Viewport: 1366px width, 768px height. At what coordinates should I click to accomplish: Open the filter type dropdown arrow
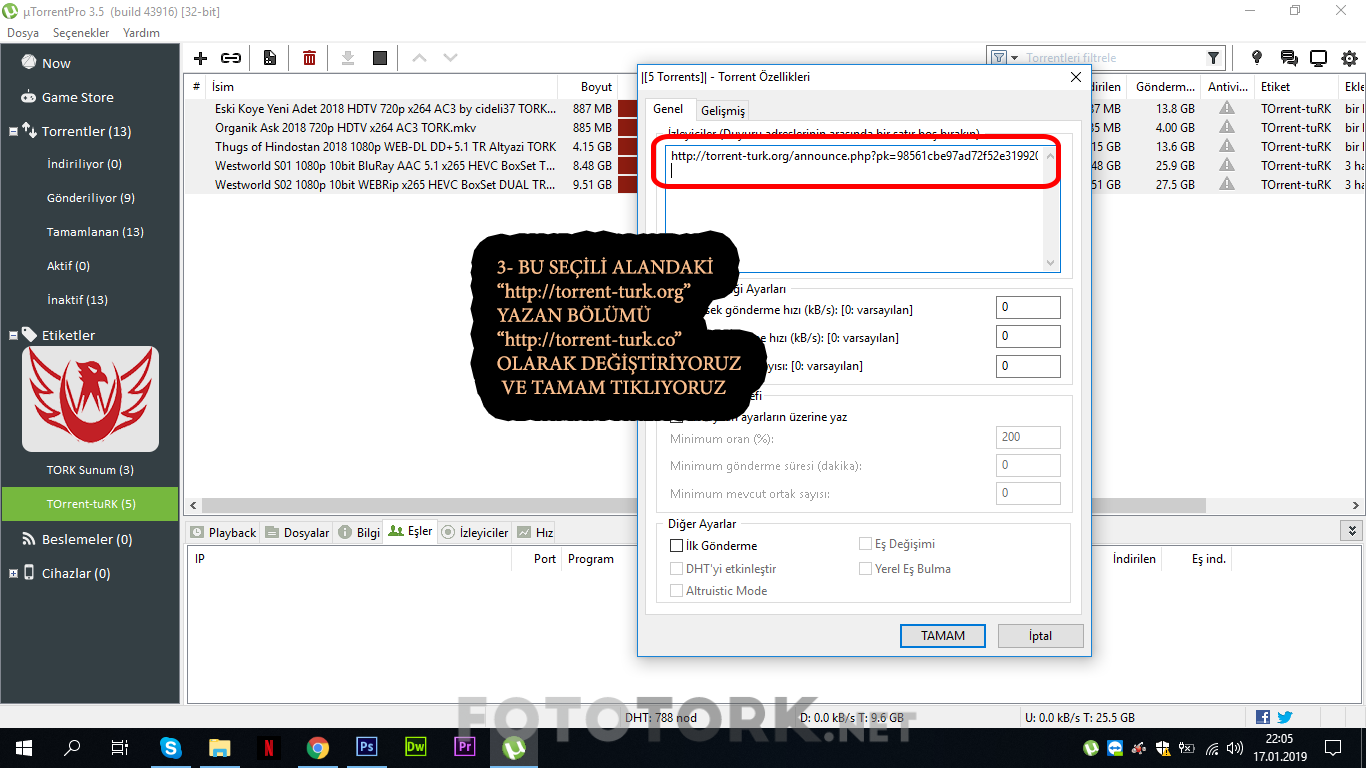1014,58
